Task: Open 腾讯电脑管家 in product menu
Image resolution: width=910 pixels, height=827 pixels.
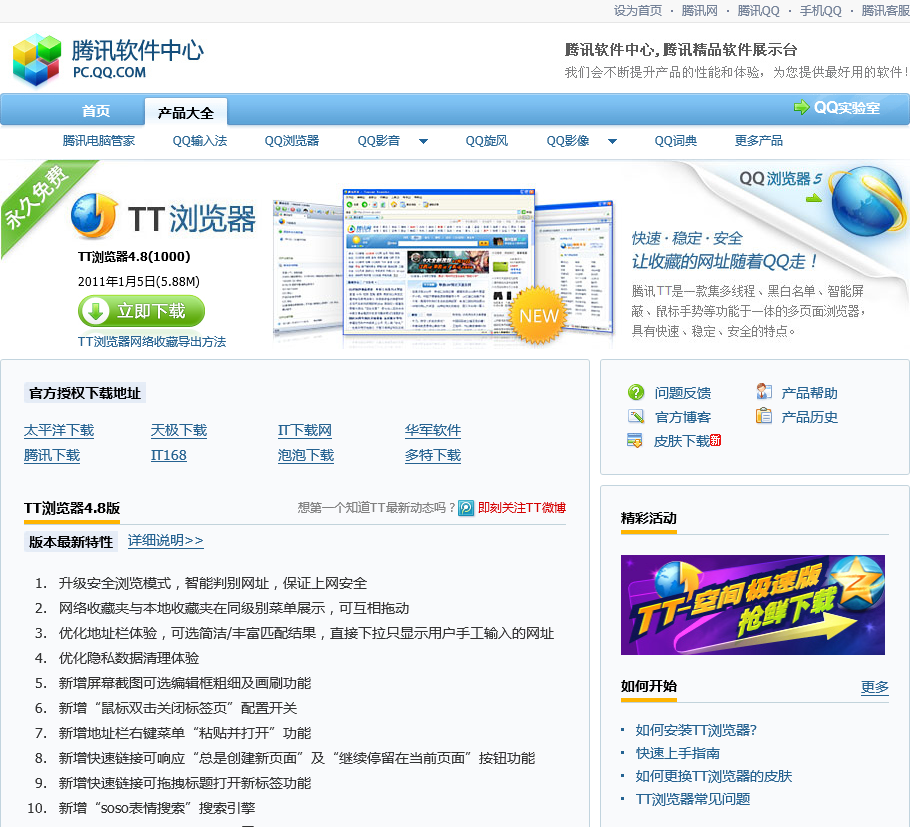Action: [99, 141]
